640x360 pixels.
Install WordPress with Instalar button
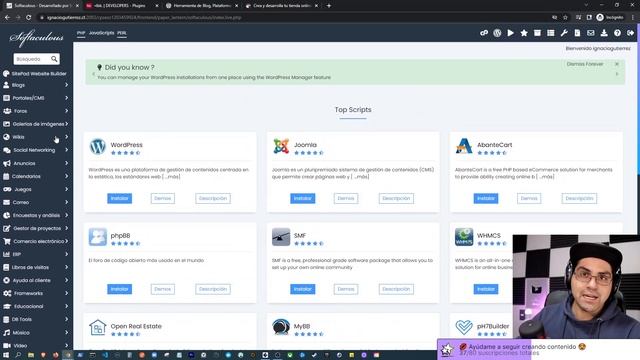coord(120,198)
